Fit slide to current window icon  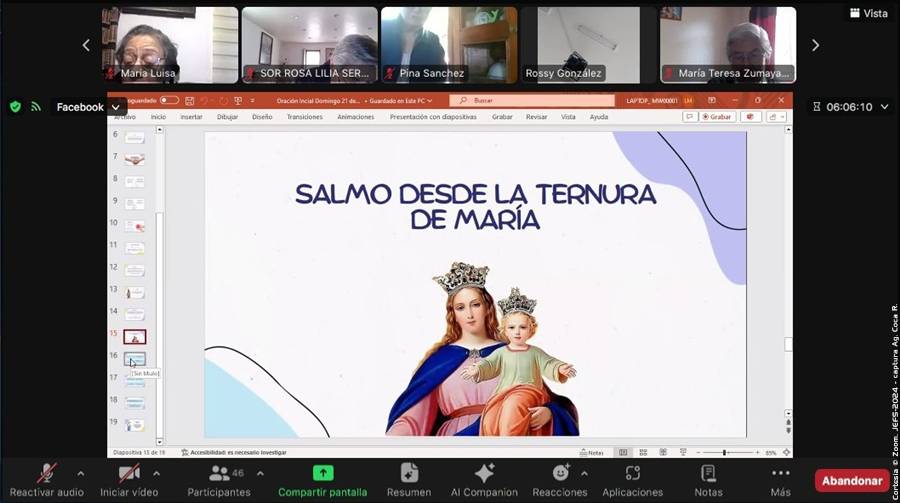coord(786,452)
